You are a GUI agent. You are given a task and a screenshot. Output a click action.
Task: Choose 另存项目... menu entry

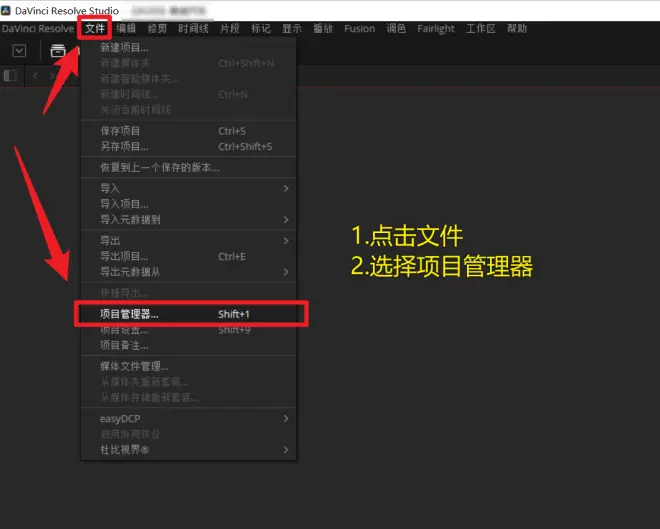[x=188, y=146]
